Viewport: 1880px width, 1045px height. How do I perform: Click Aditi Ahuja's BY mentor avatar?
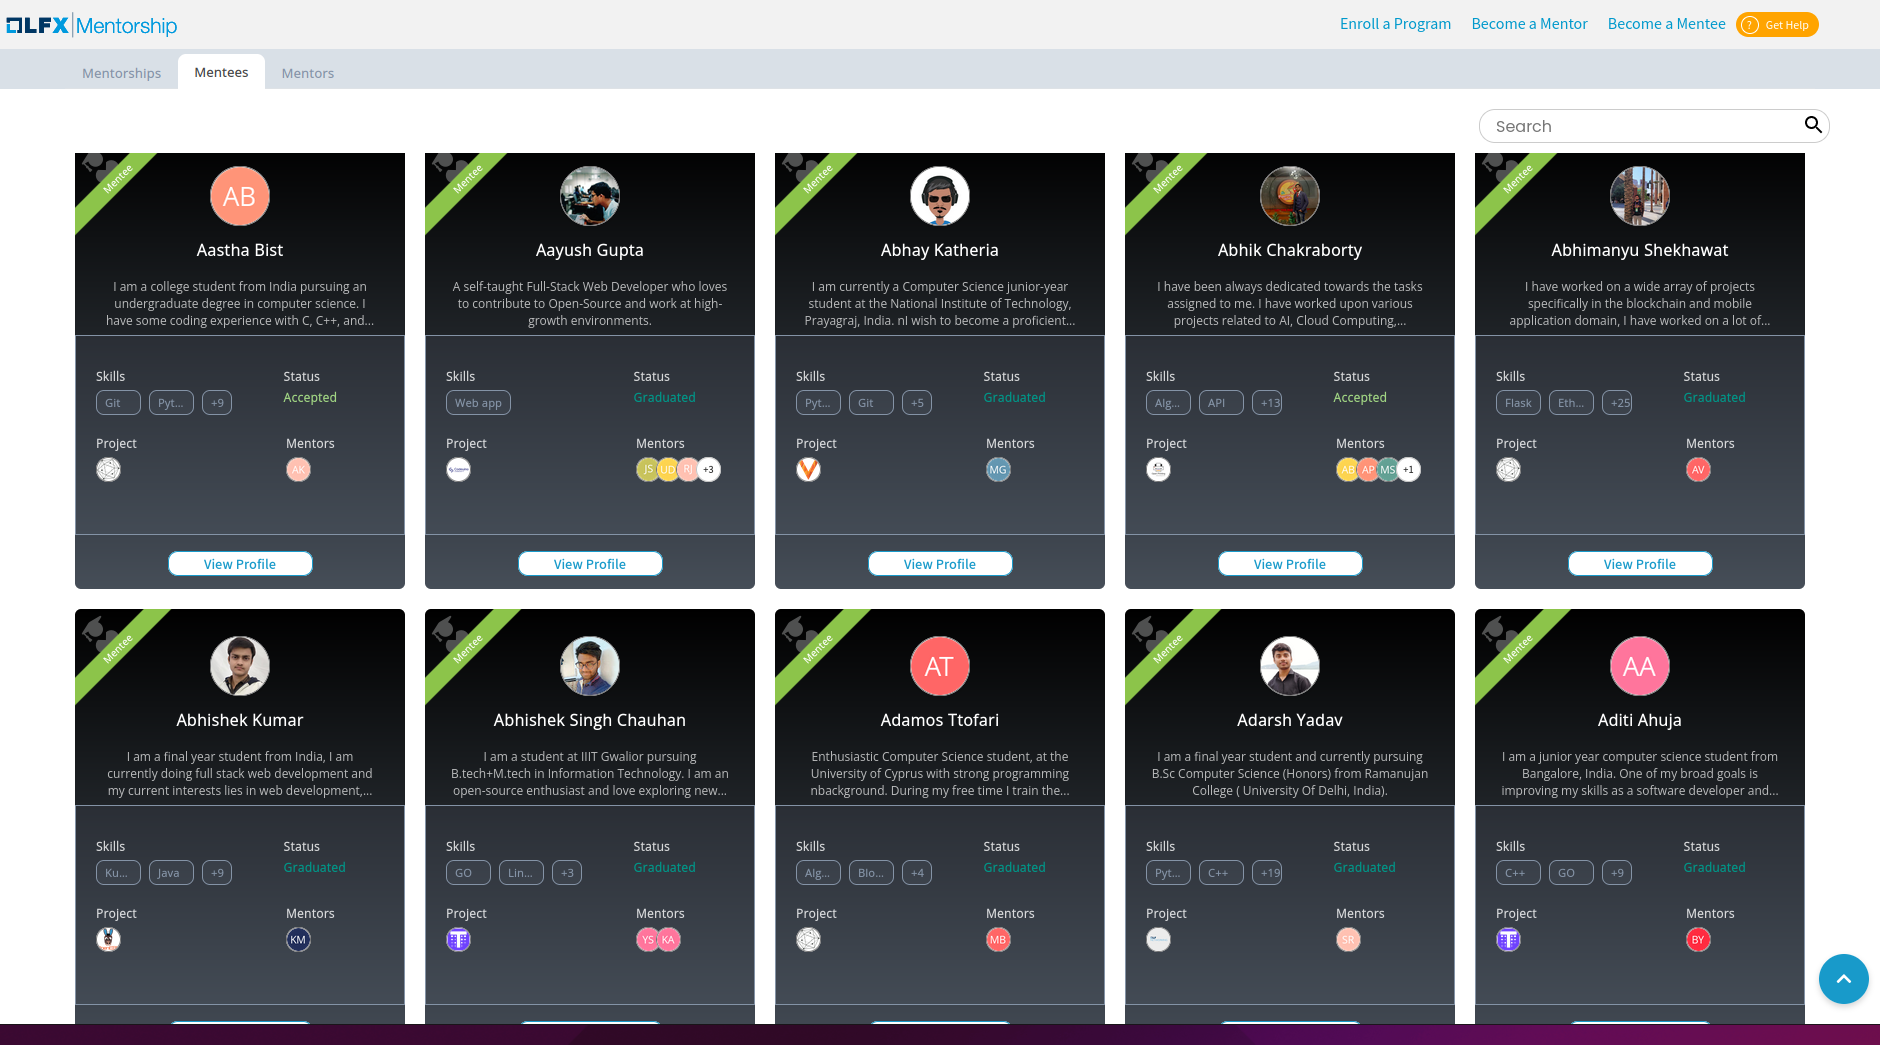tap(1698, 939)
